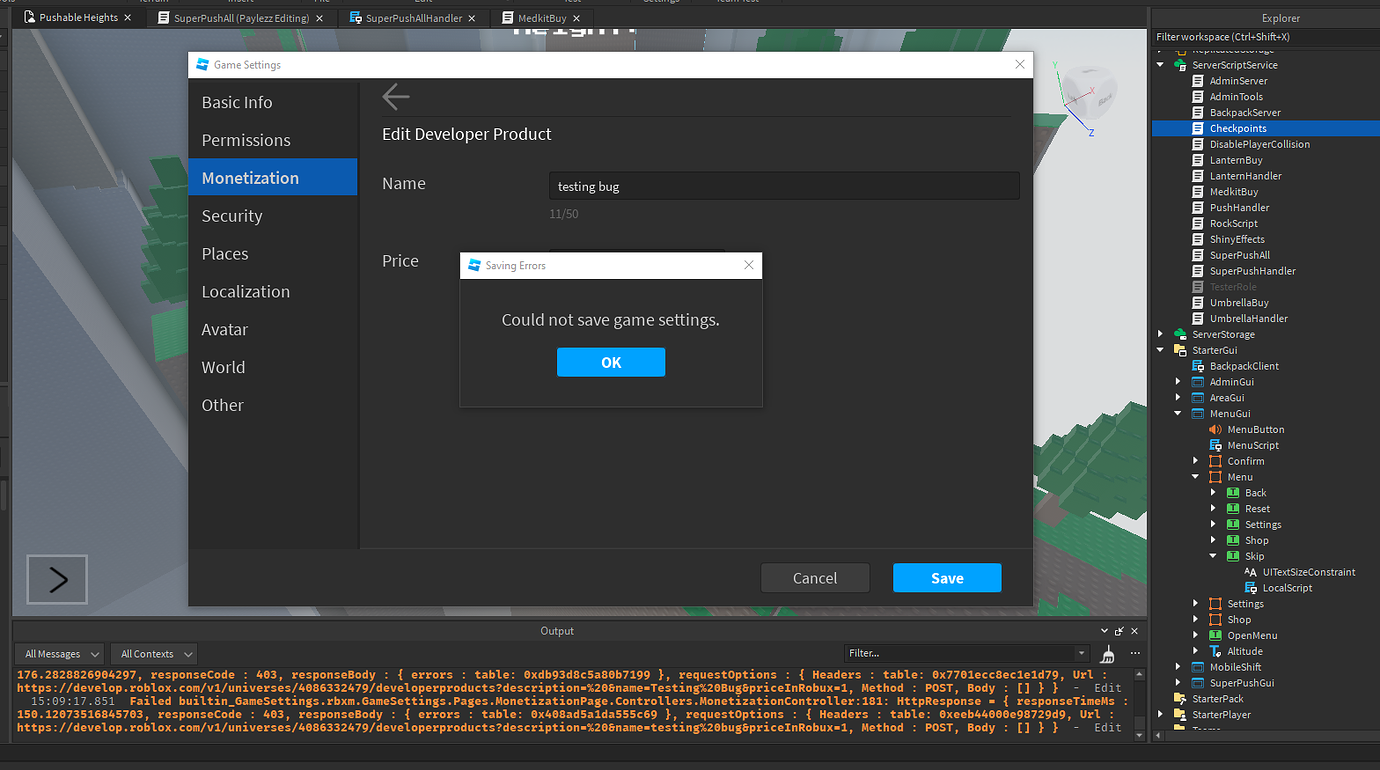
Task: Open the Basic Info settings page
Action: coord(273,103)
